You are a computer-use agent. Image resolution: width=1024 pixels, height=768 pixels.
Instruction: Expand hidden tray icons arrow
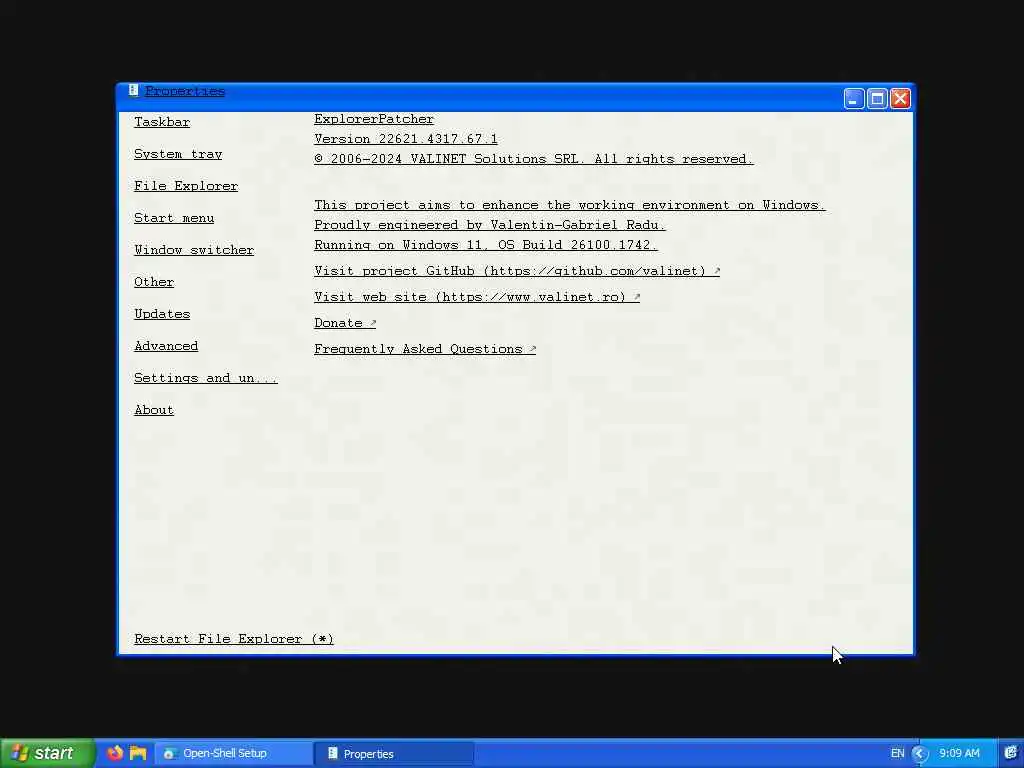(920, 754)
